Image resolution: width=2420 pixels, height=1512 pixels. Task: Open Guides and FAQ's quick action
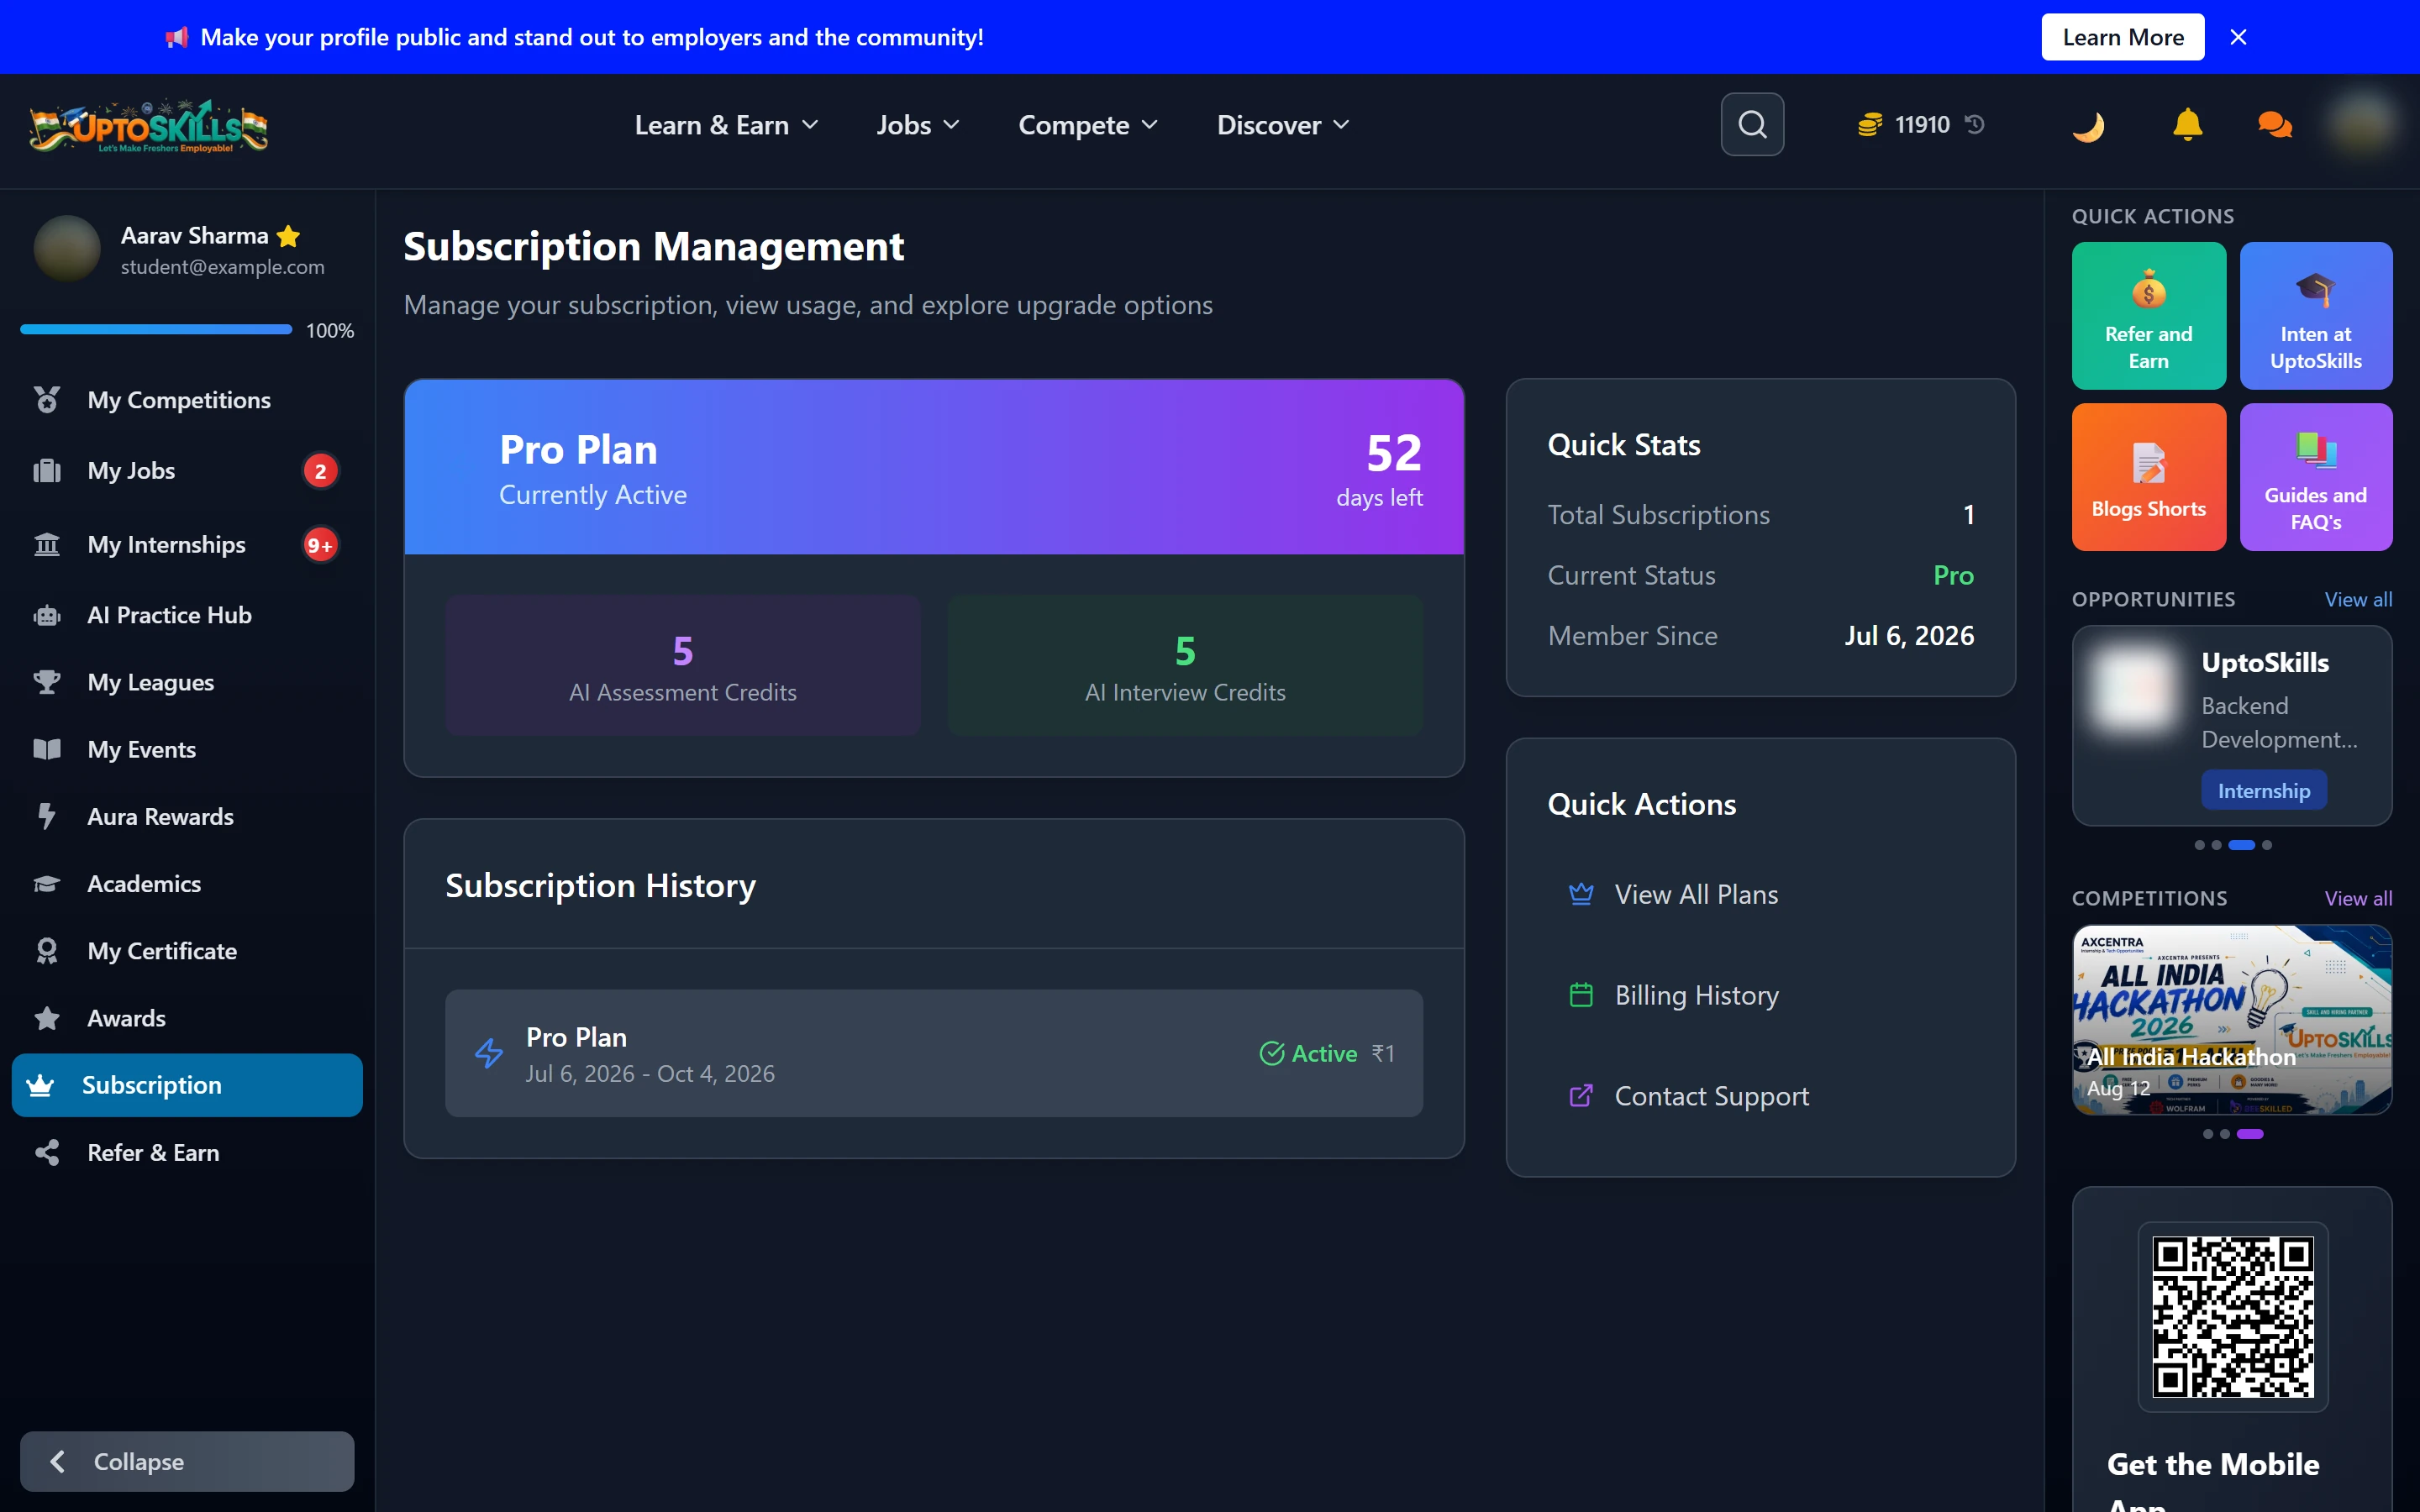[2315, 476]
